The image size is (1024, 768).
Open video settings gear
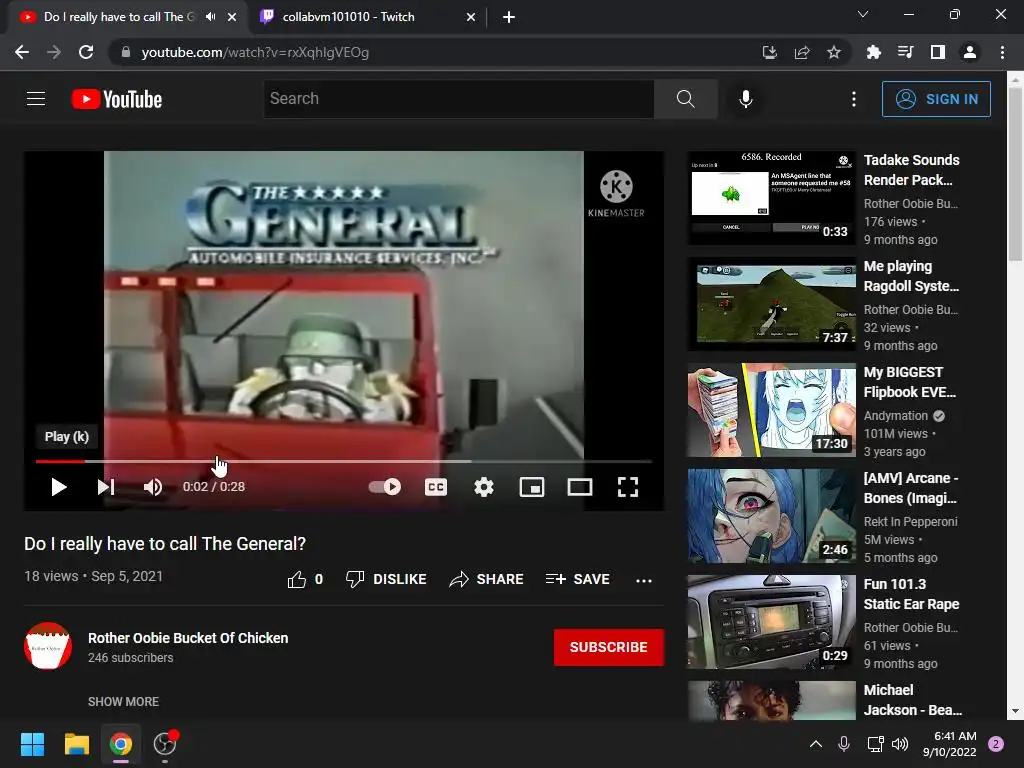pyautogui.click(x=483, y=487)
